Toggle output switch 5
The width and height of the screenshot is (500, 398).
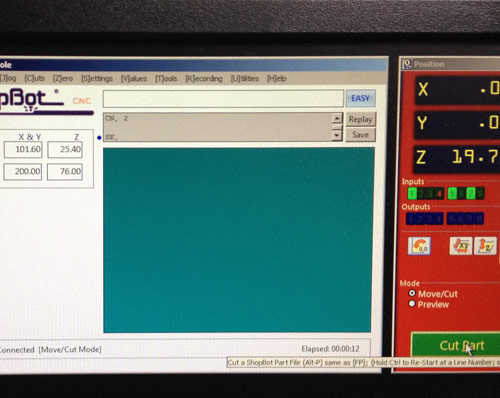451,219
